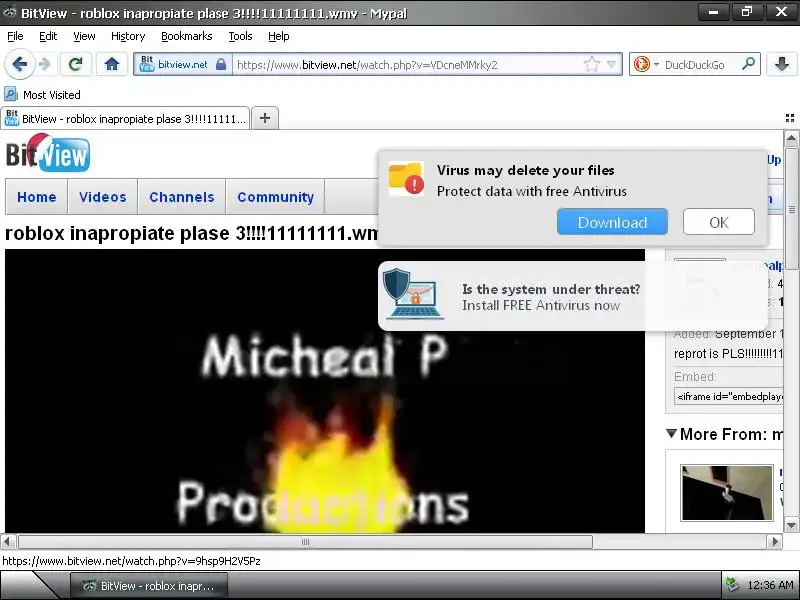800x600 pixels.
Task: Bookmark this page with the star
Action: tap(591, 64)
